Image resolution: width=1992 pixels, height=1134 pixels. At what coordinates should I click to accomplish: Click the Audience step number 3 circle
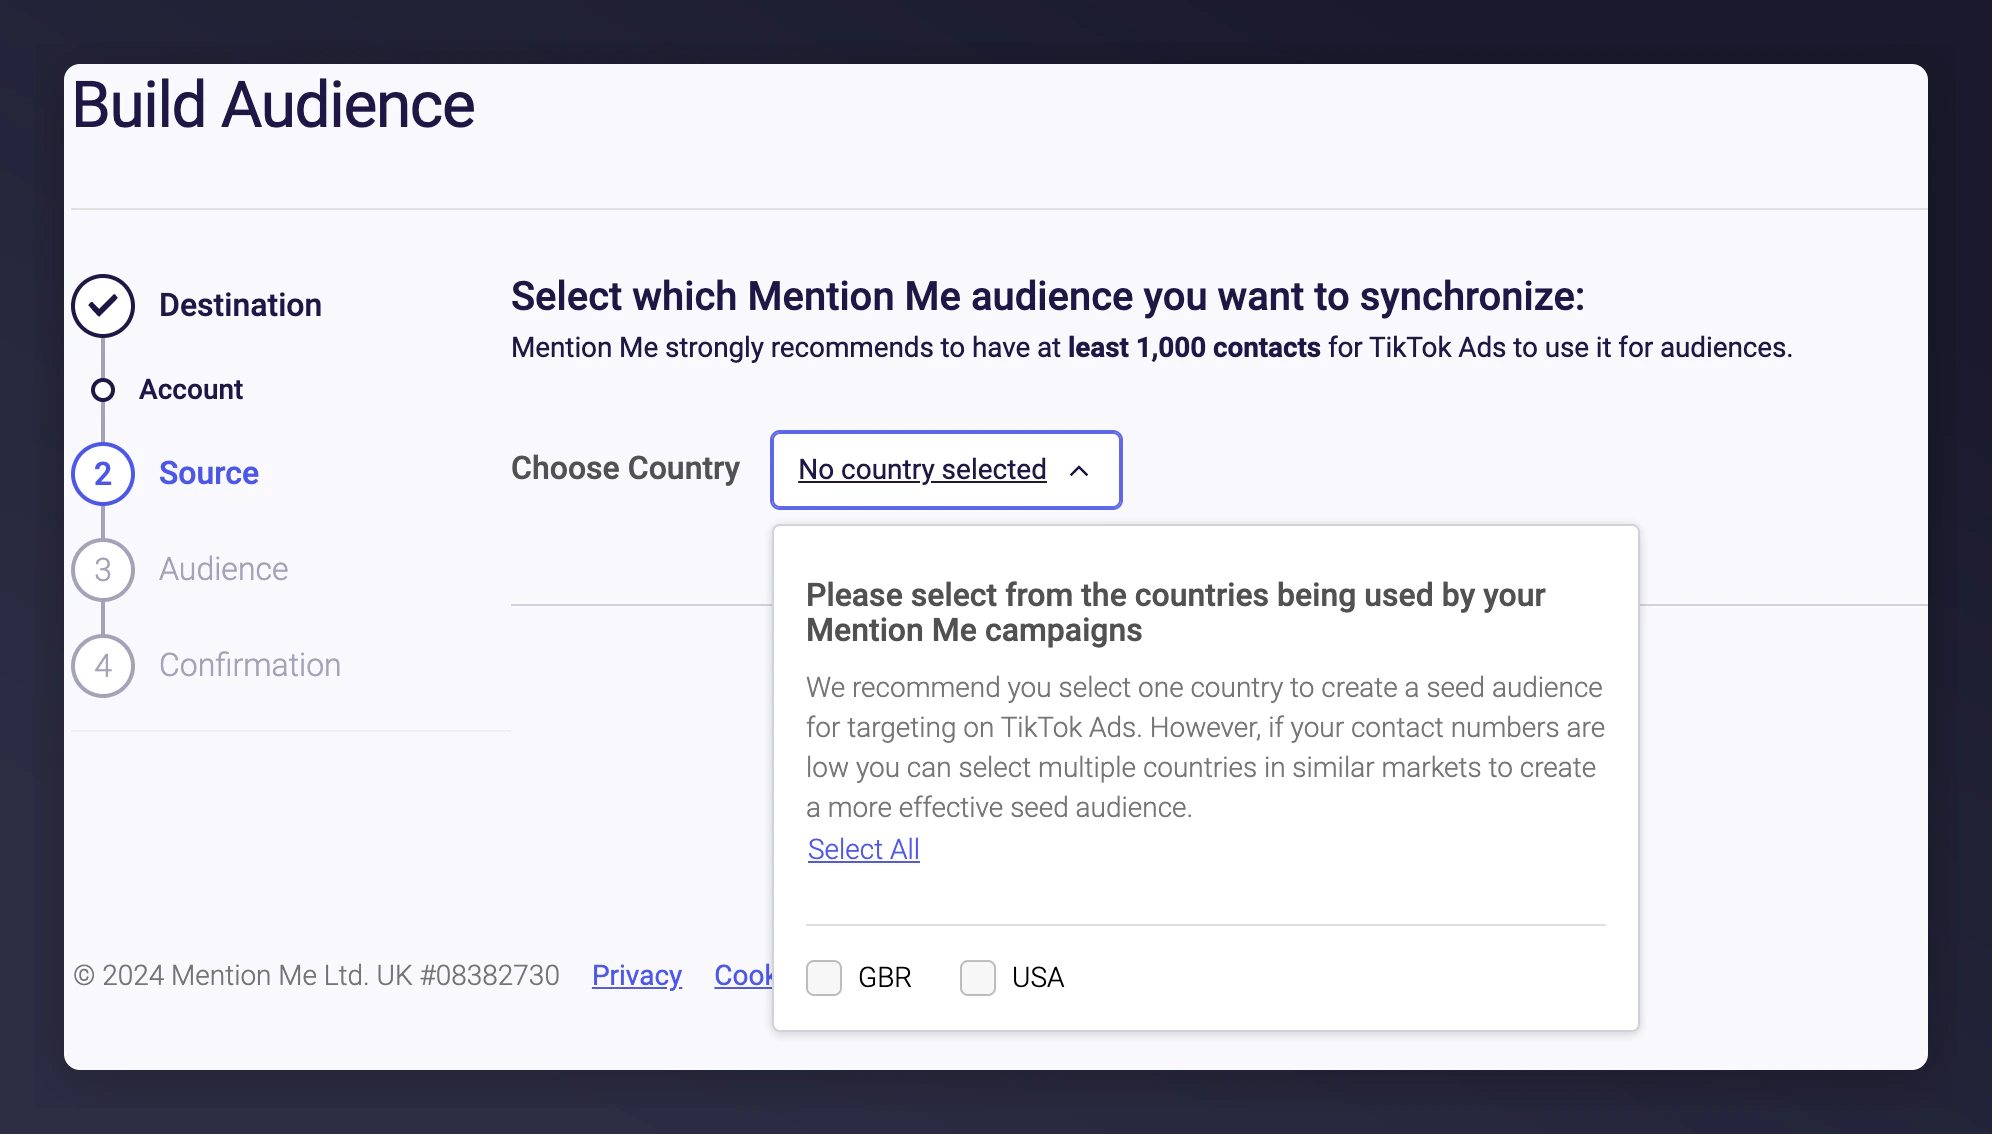point(103,570)
